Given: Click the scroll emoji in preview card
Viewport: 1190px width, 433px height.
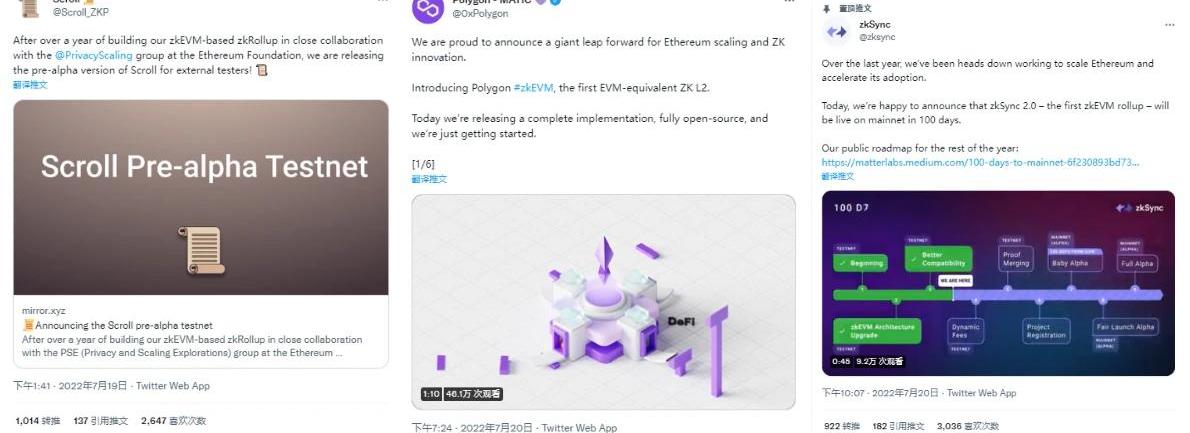Looking at the screenshot, I should (x=29, y=325).
